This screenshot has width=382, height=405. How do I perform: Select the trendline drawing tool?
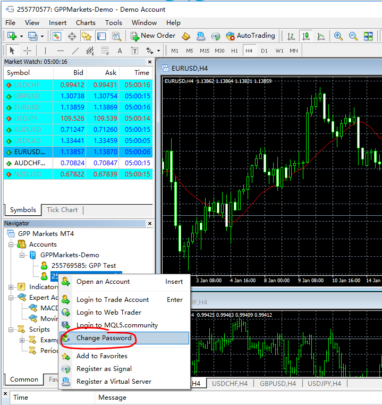[75, 51]
